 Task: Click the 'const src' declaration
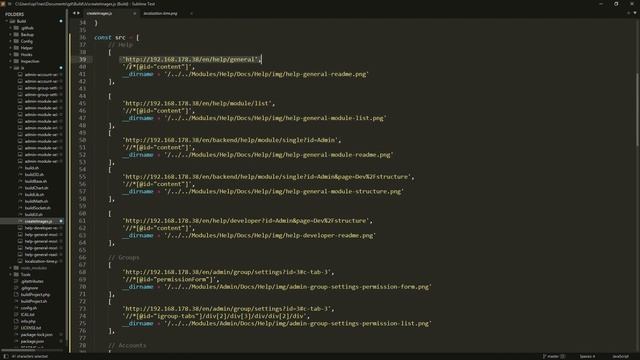click(110, 37)
